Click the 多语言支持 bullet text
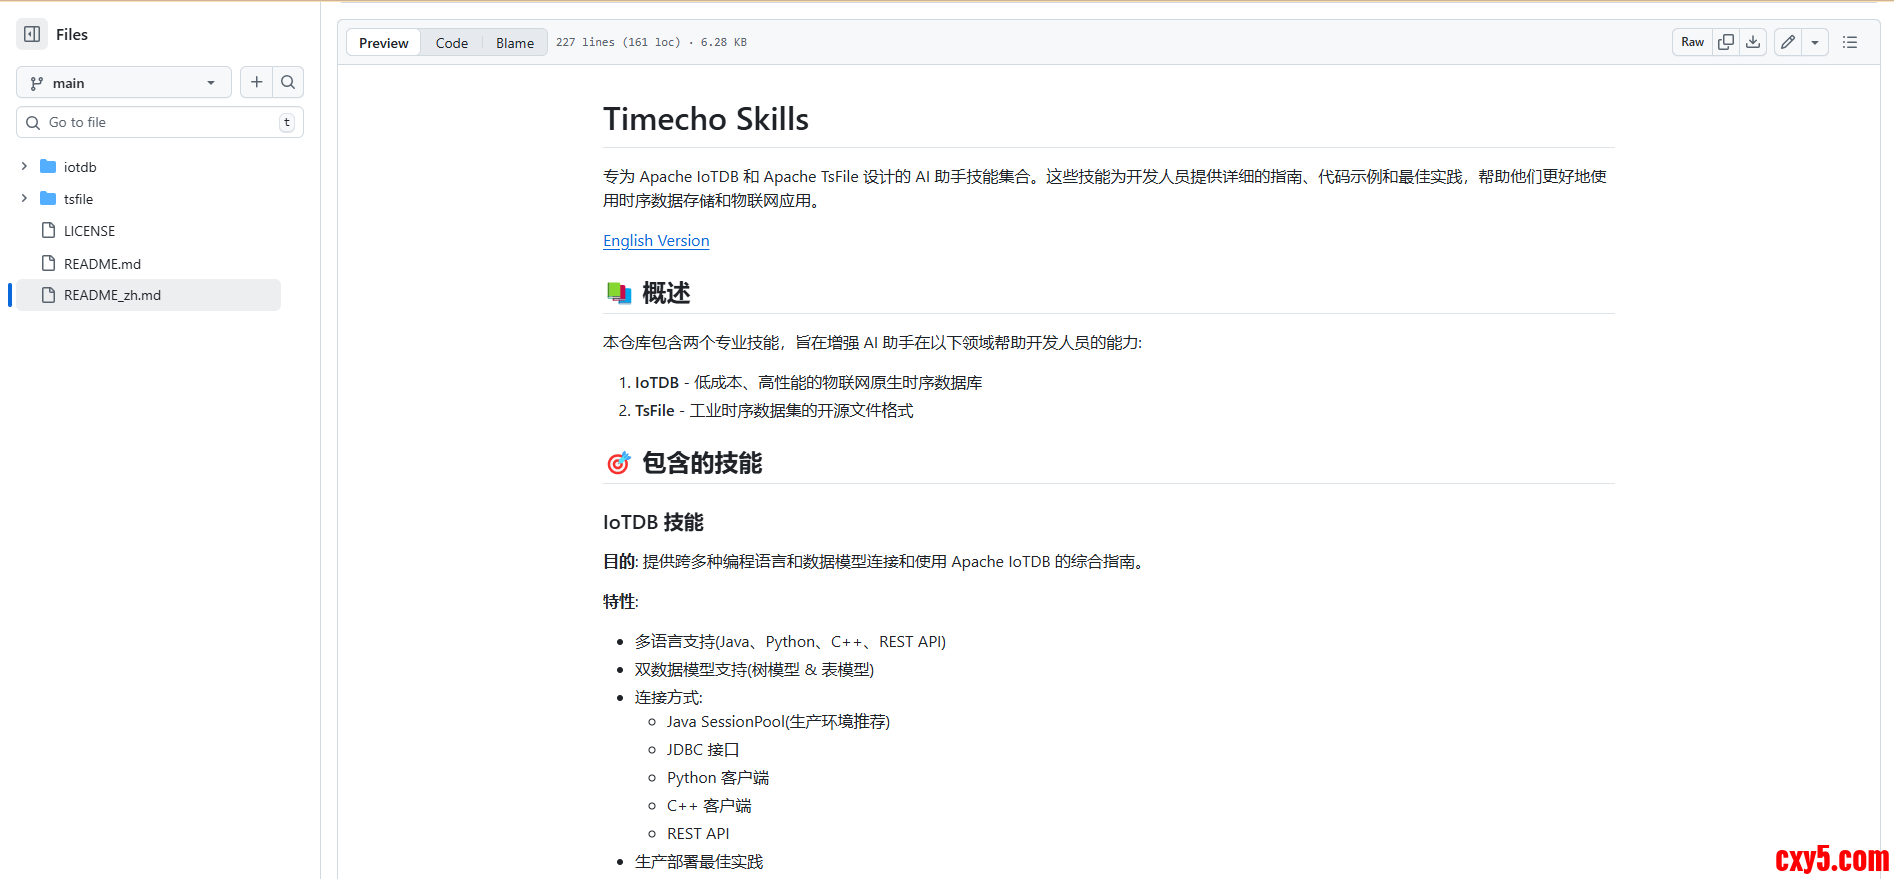The width and height of the screenshot is (1894, 879). tap(790, 642)
